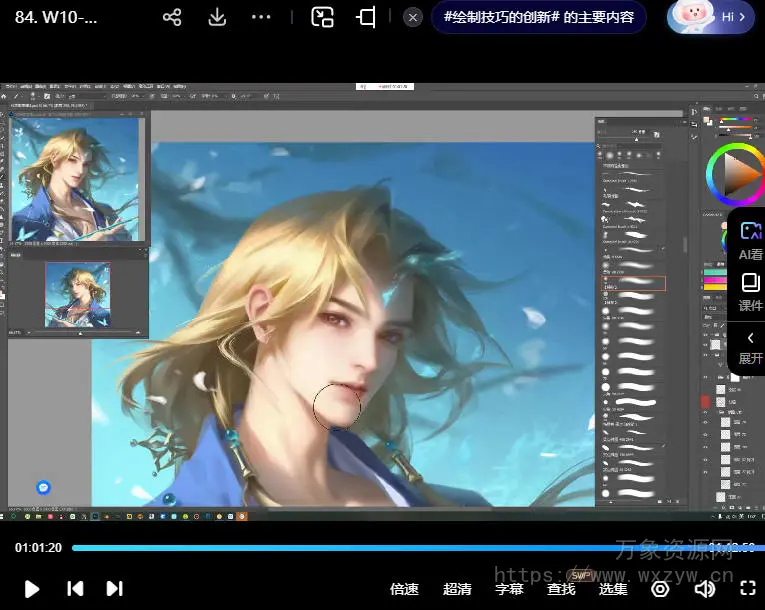The width and height of the screenshot is (765, 610).
Task: Click the share icon in top bar
Action: click(172, 17)
